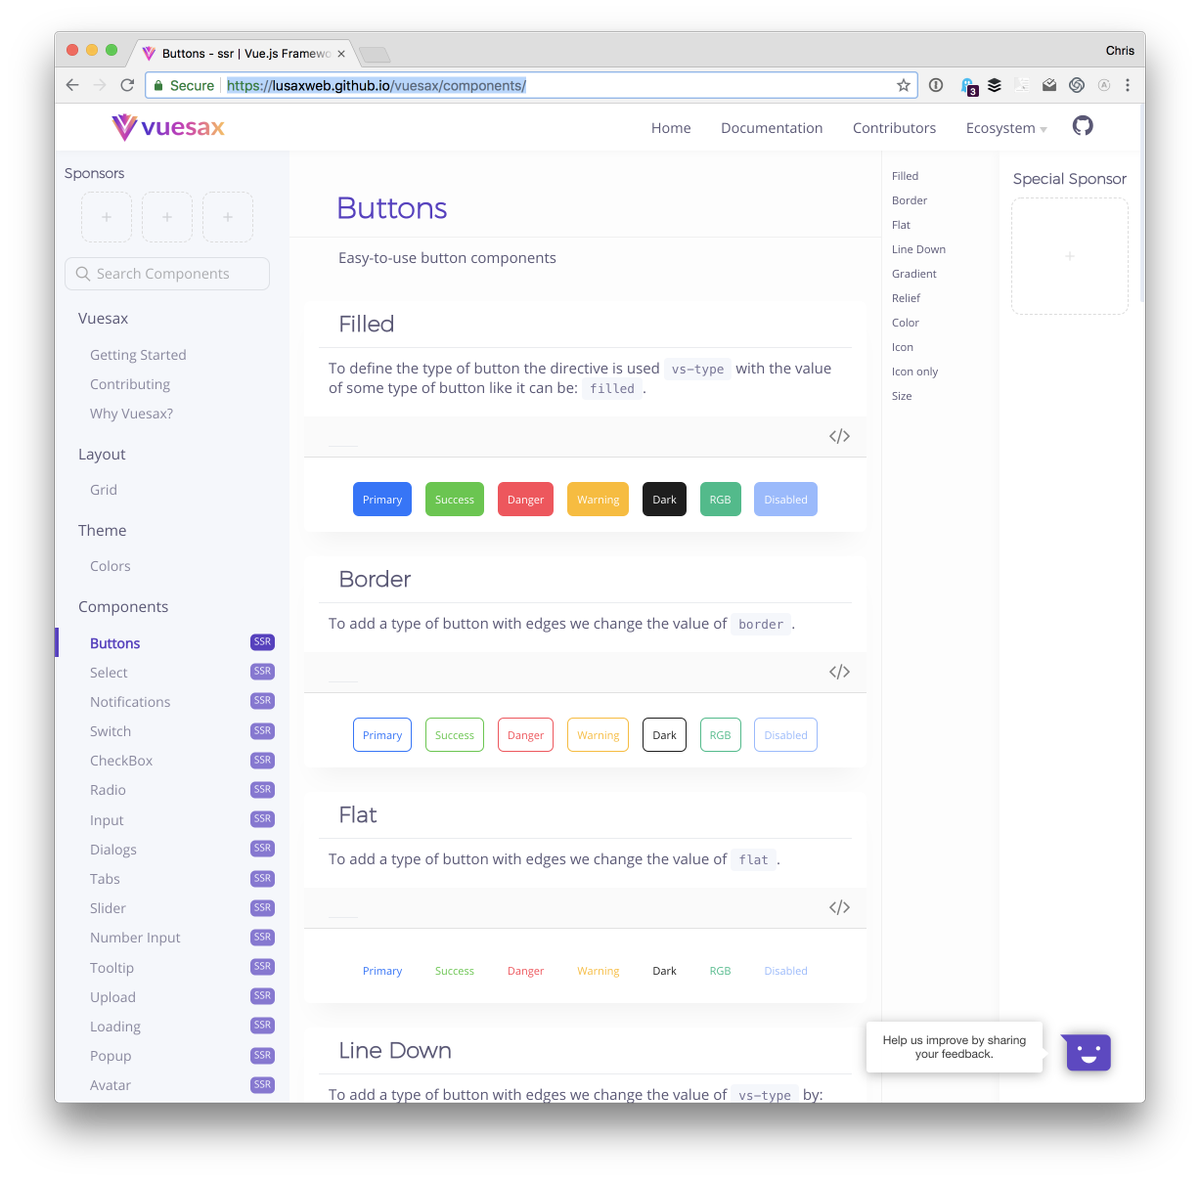Click the filled RGB button
Viewport: 1200px width, 1181px height.
coord(720,500)
